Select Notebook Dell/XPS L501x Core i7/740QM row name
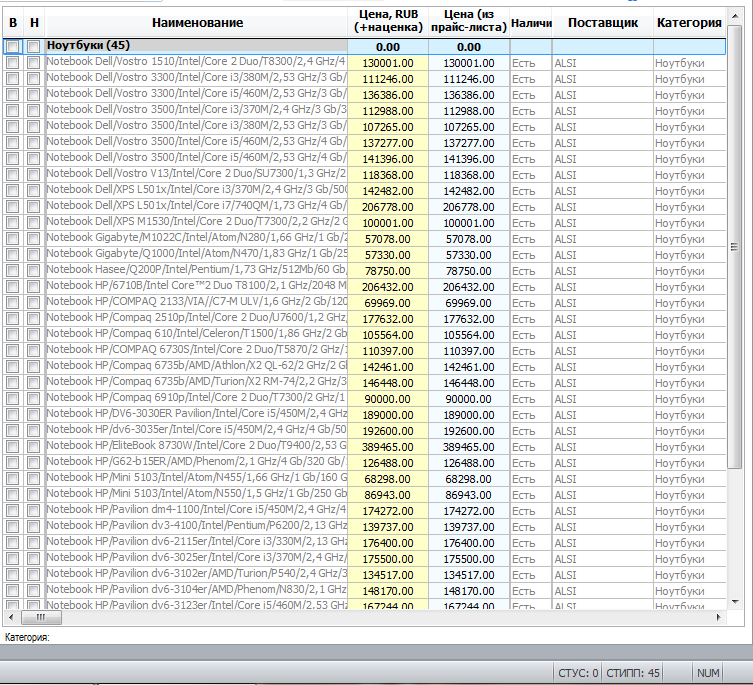 pyautogui.click(x=196, y=206)
